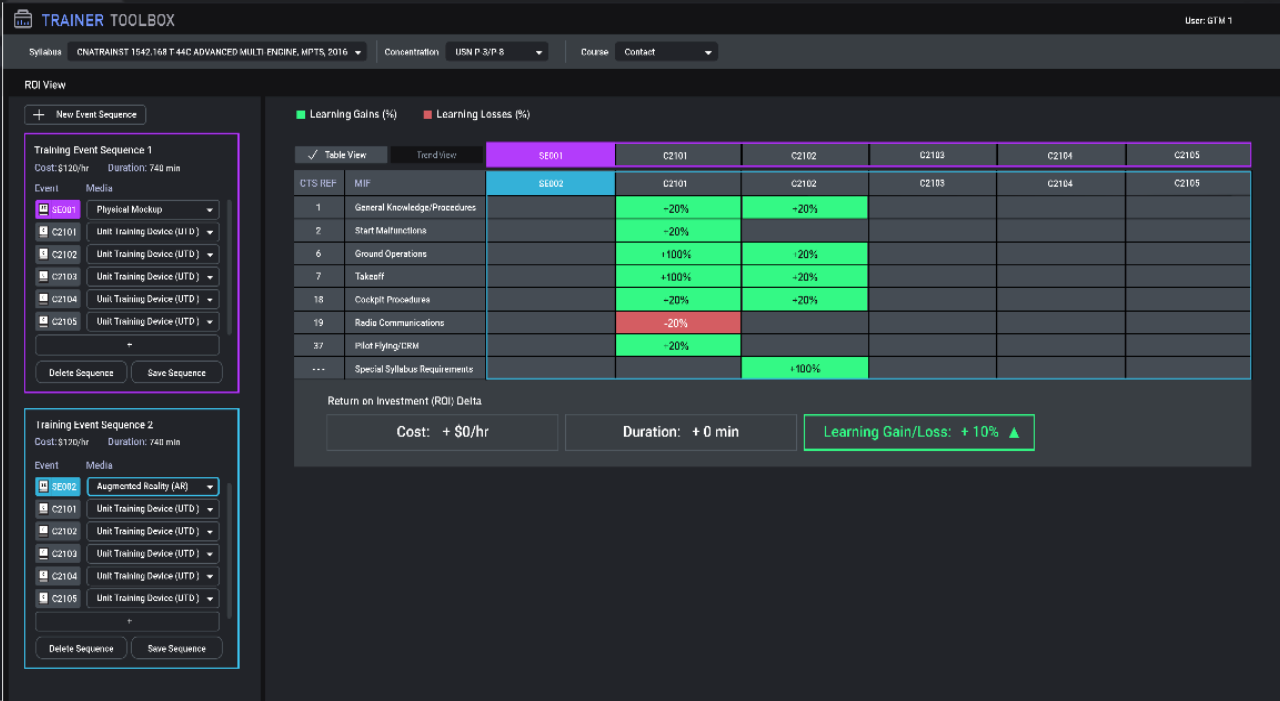Delete Training Event Sequence 1
Viewport: 1280px width, 701px height.
coord(81,373)
